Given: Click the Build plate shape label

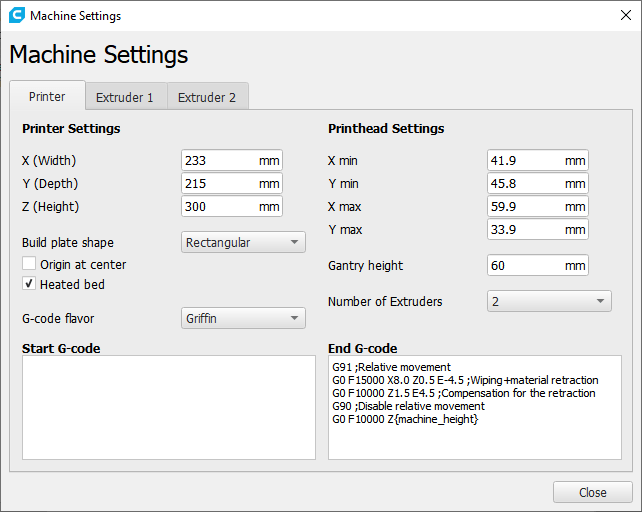Looking at the screenshot, I should [68, 242].
